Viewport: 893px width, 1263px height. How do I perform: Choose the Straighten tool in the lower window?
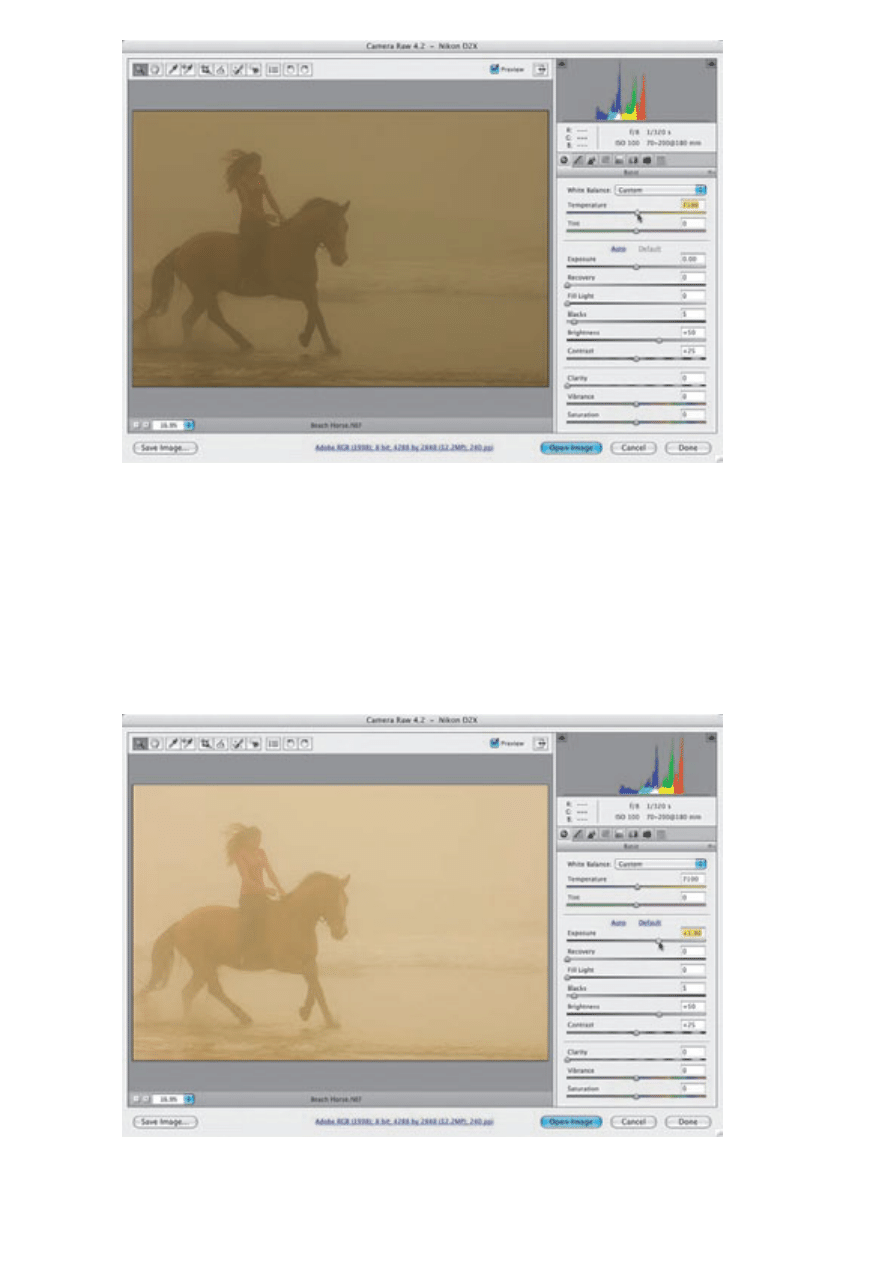(219, 744)
